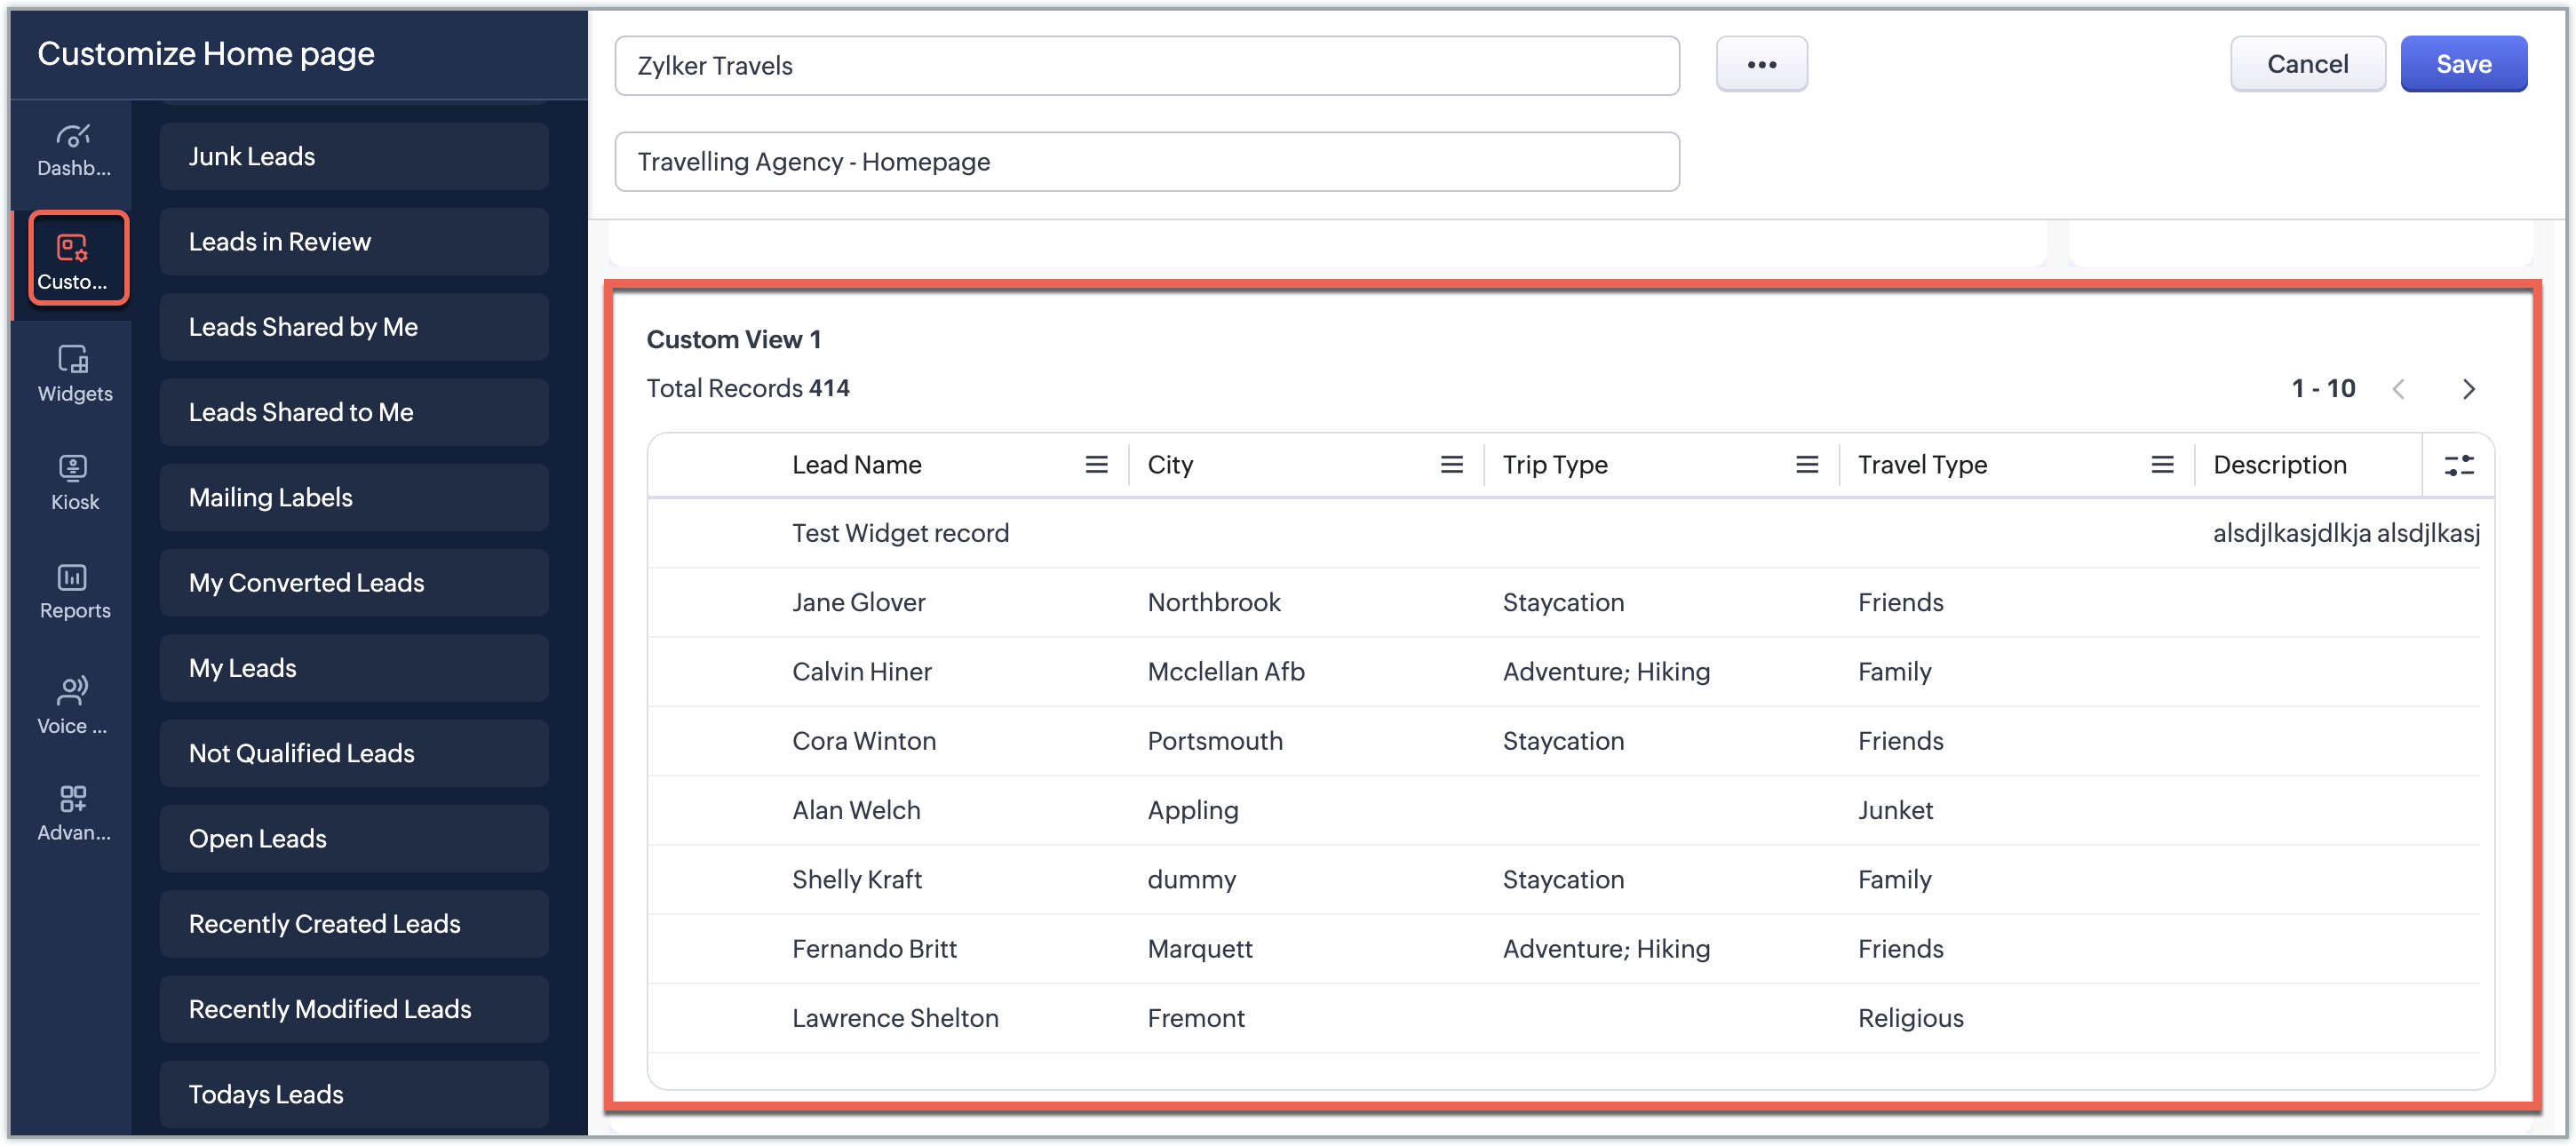Open the Kiosk sidebar icon
This screenshot has height=1146, width=2576.
click(x=74, y=482)
